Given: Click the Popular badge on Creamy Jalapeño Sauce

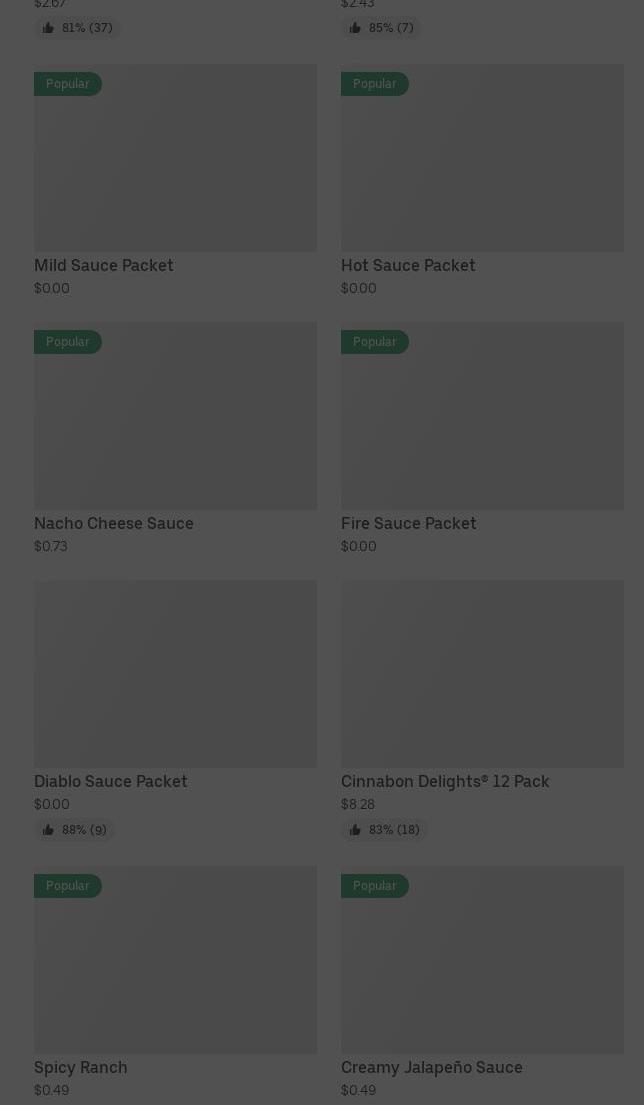Looking at the screenshot, I should click(375, 886).
